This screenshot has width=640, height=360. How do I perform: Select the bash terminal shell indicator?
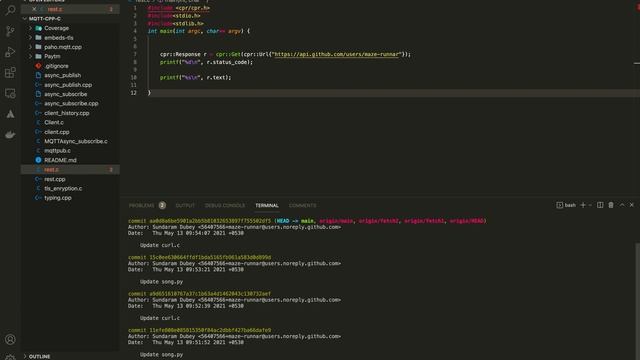pos(566,205)
